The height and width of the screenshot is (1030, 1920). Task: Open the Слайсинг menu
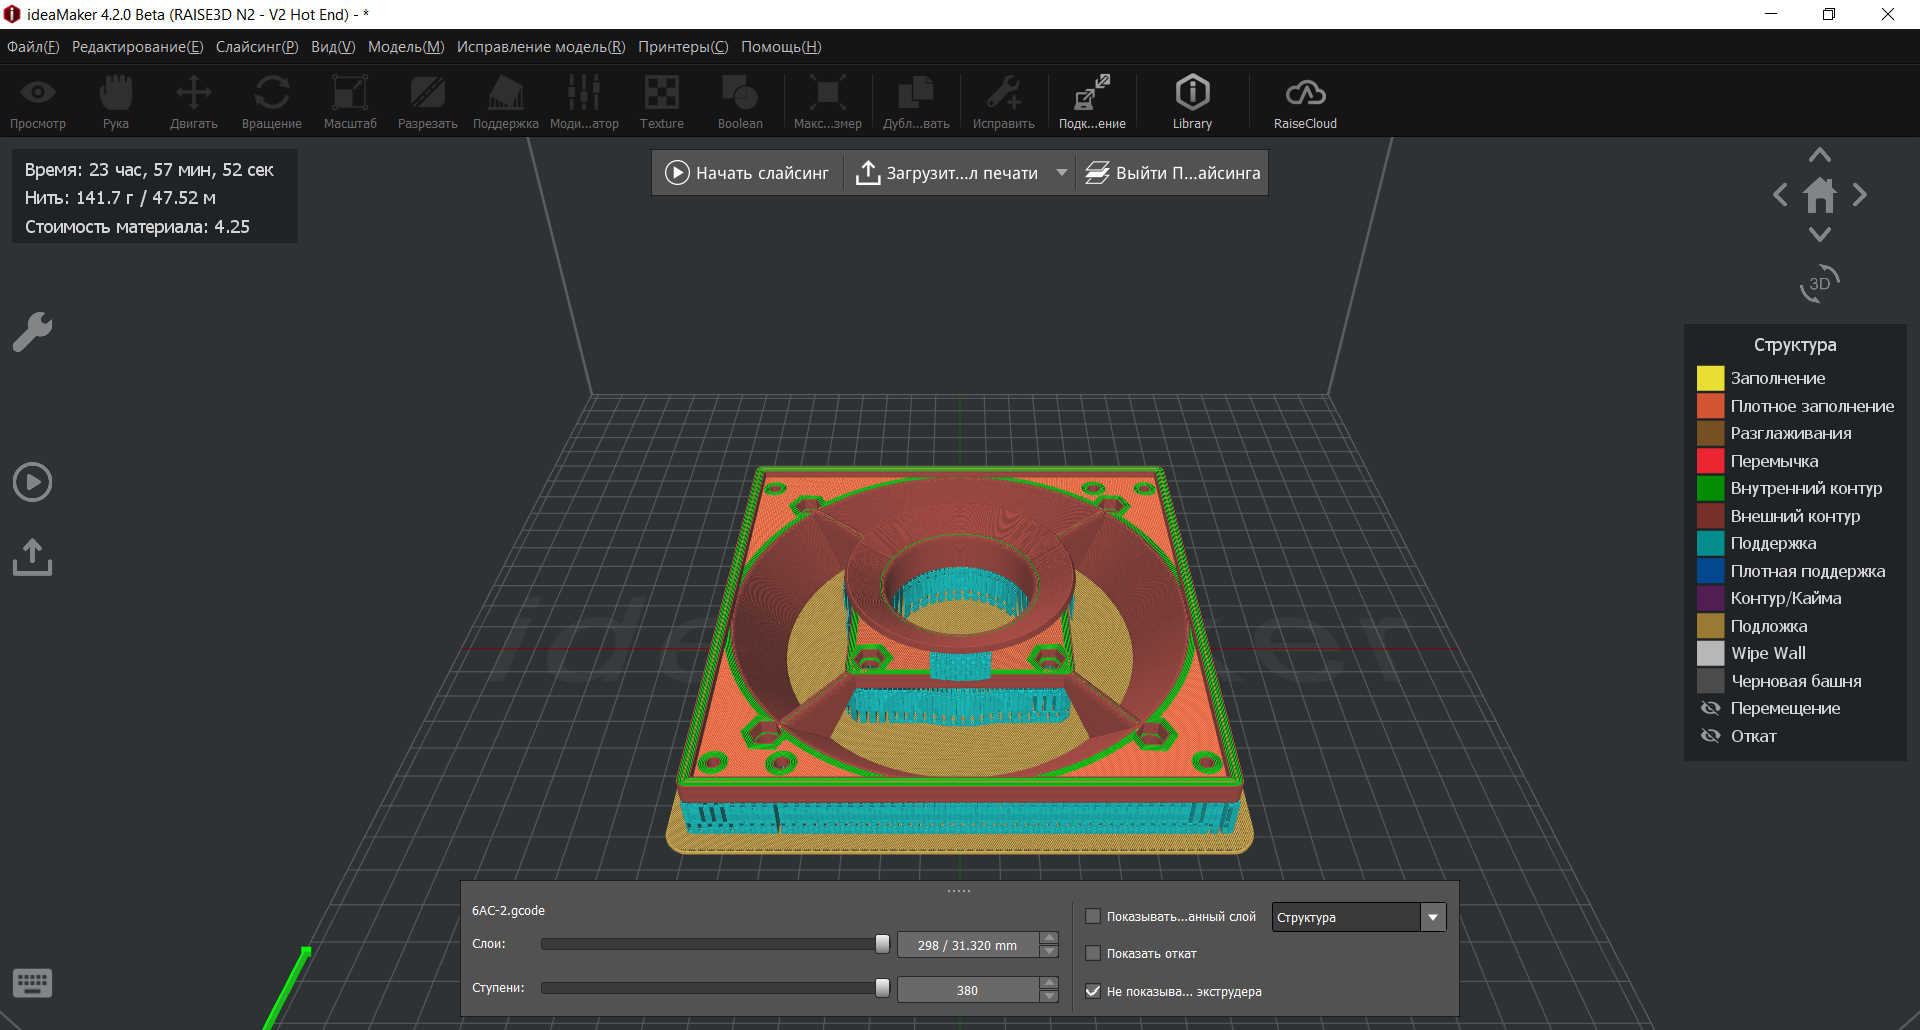coord(256,47)
